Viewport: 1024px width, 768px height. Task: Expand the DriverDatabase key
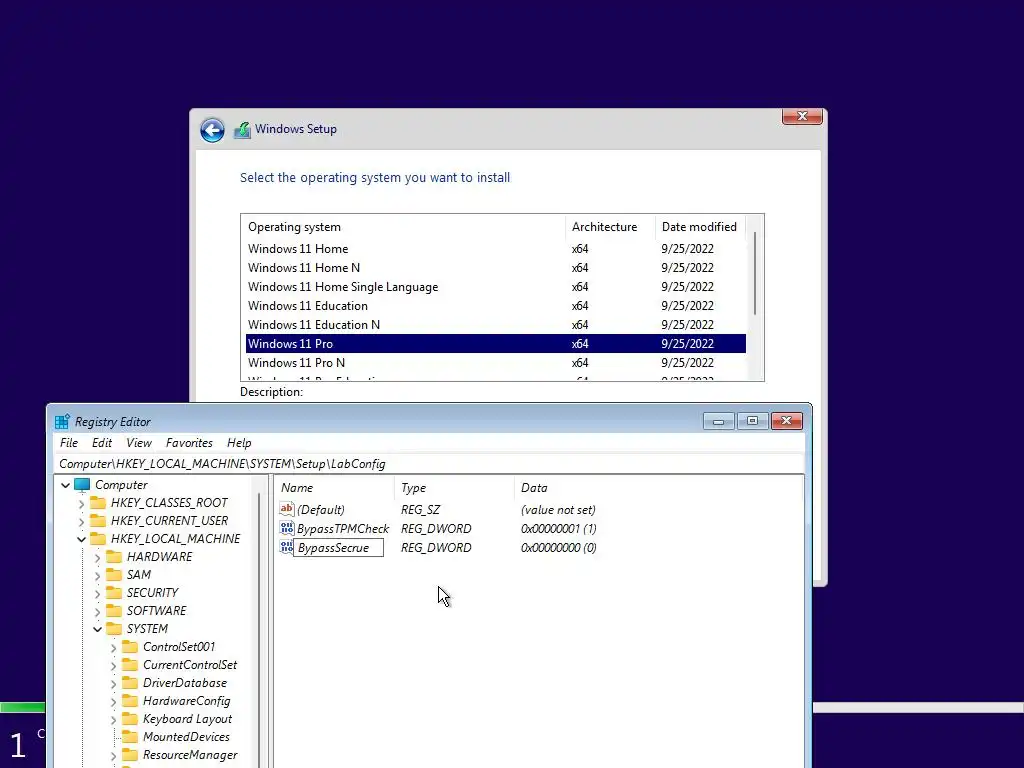114,683
